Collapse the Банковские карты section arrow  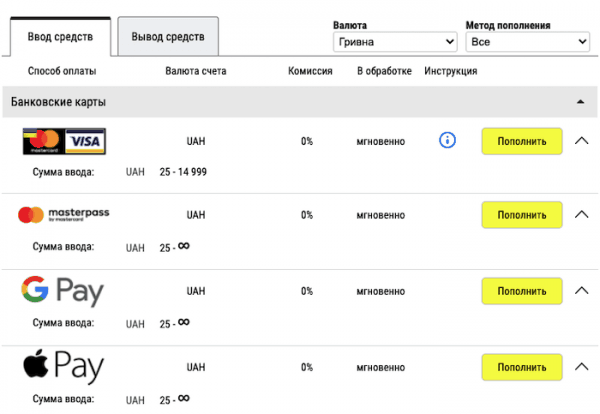click(579, 102)
